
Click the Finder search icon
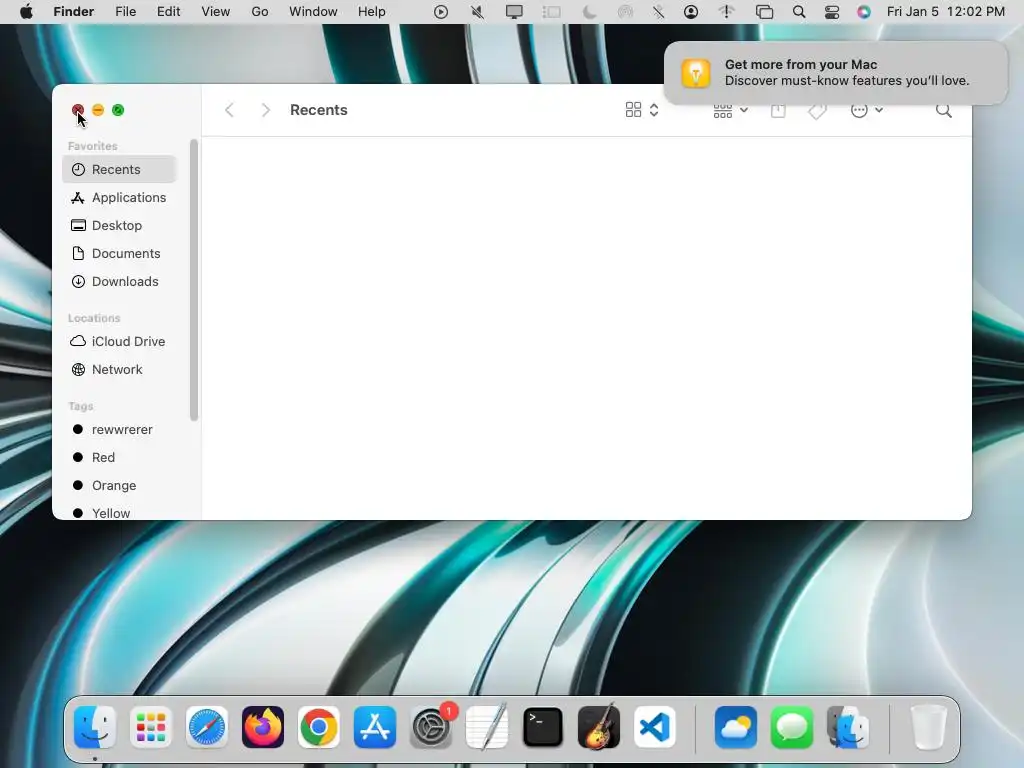(x=944, y=110)
